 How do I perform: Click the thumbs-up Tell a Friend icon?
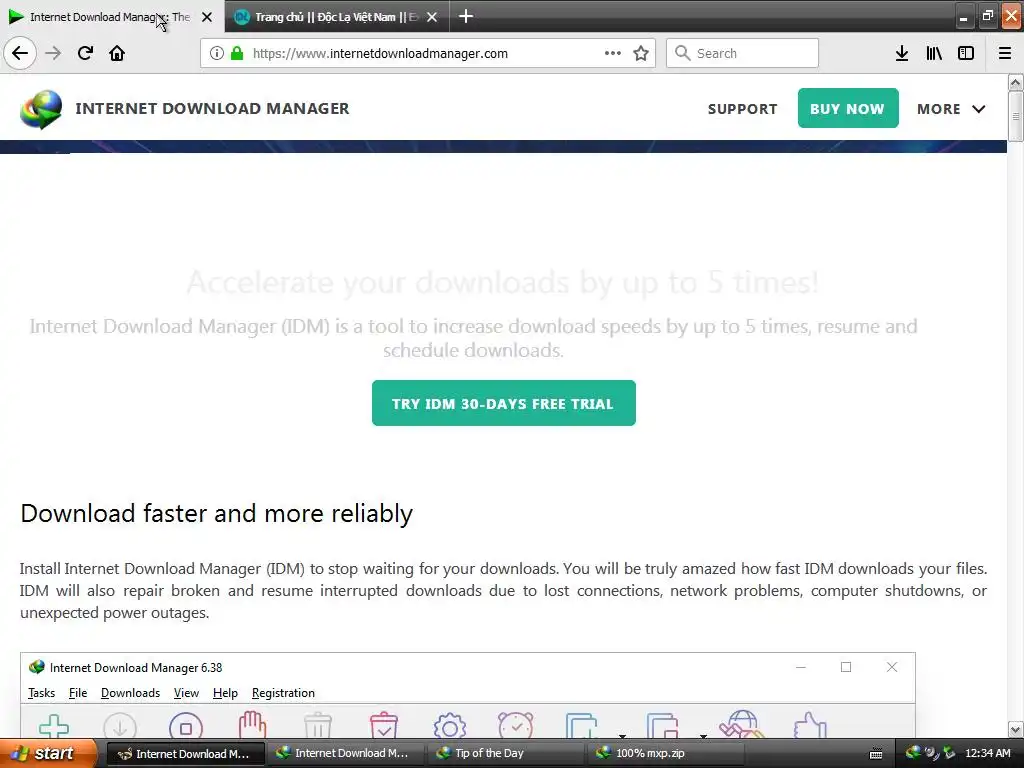[810, 726]
